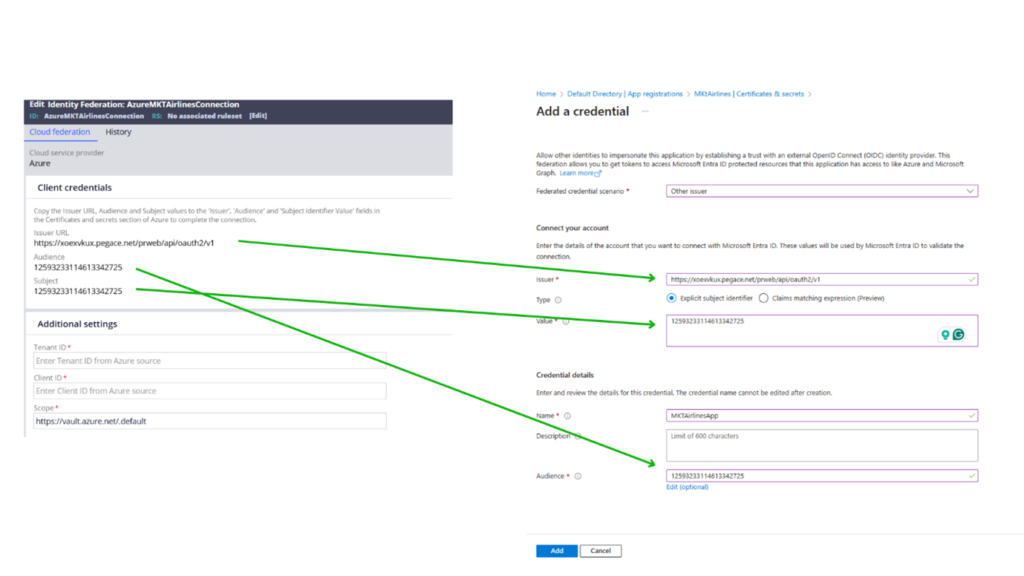
Task: Open the Learn more link
Action: (x=580, y=173)
